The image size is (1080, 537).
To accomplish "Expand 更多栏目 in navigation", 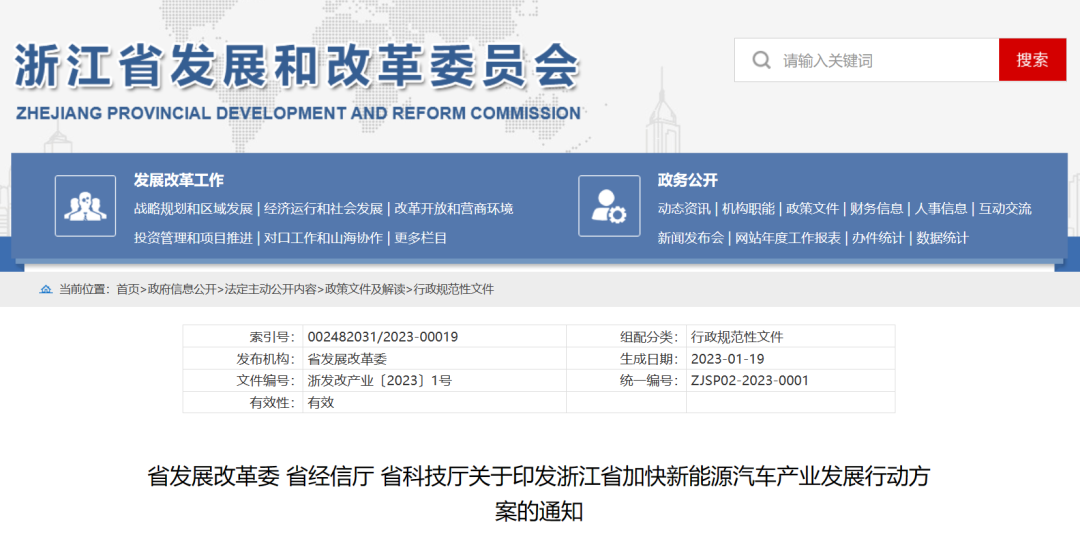I will pos(421,238).
